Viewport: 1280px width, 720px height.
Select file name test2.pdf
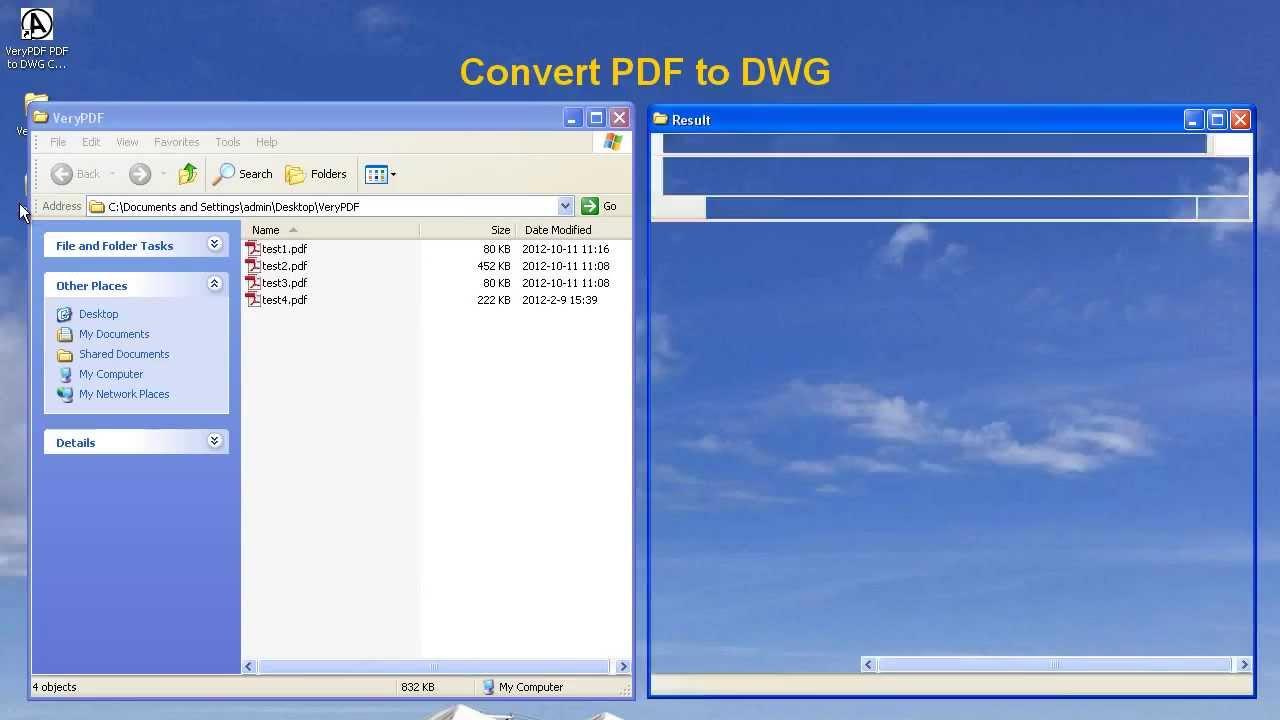pyautogui.click(x=285, y=266)
